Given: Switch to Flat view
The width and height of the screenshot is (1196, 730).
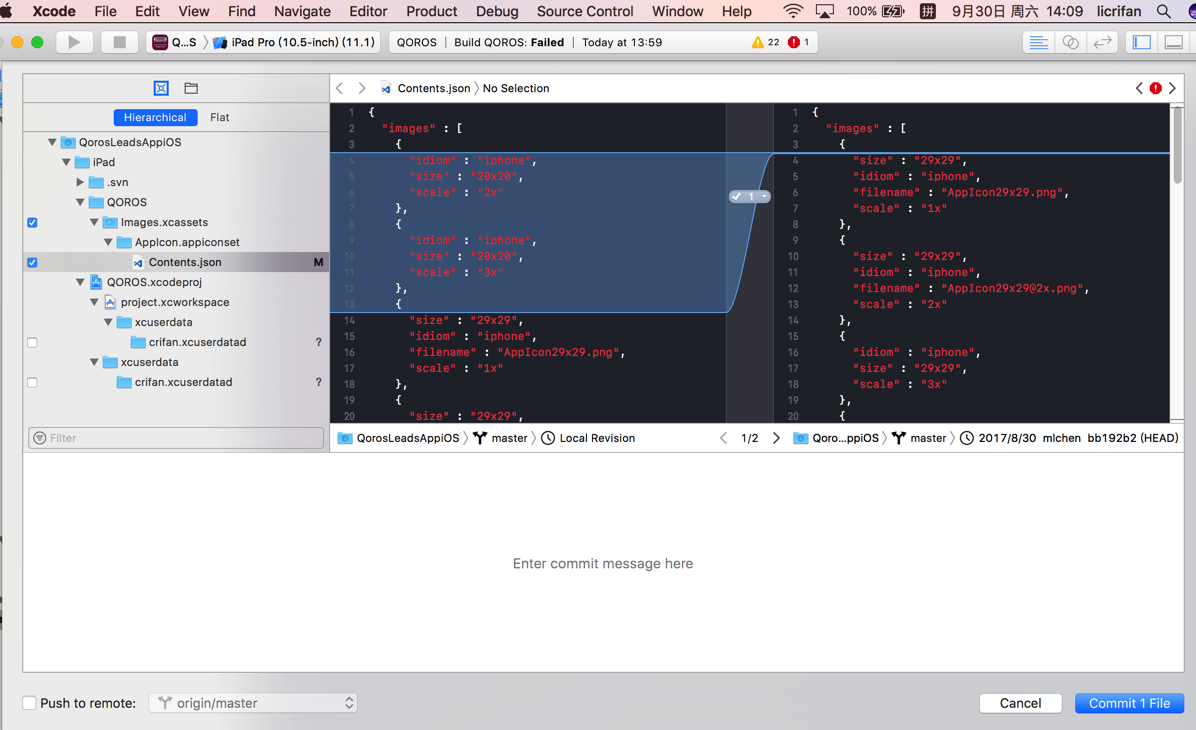Looking at the screenshot, I should (220, 117).
